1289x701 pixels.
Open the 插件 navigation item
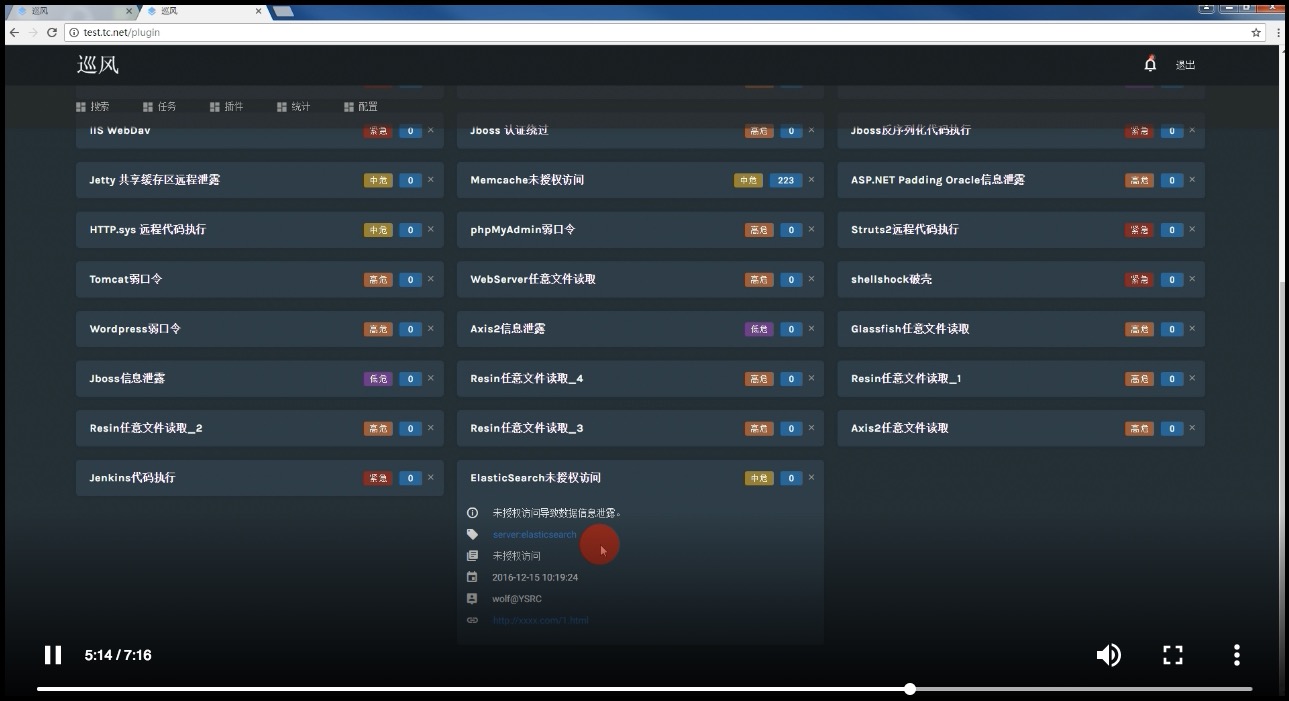pos(227,106)
